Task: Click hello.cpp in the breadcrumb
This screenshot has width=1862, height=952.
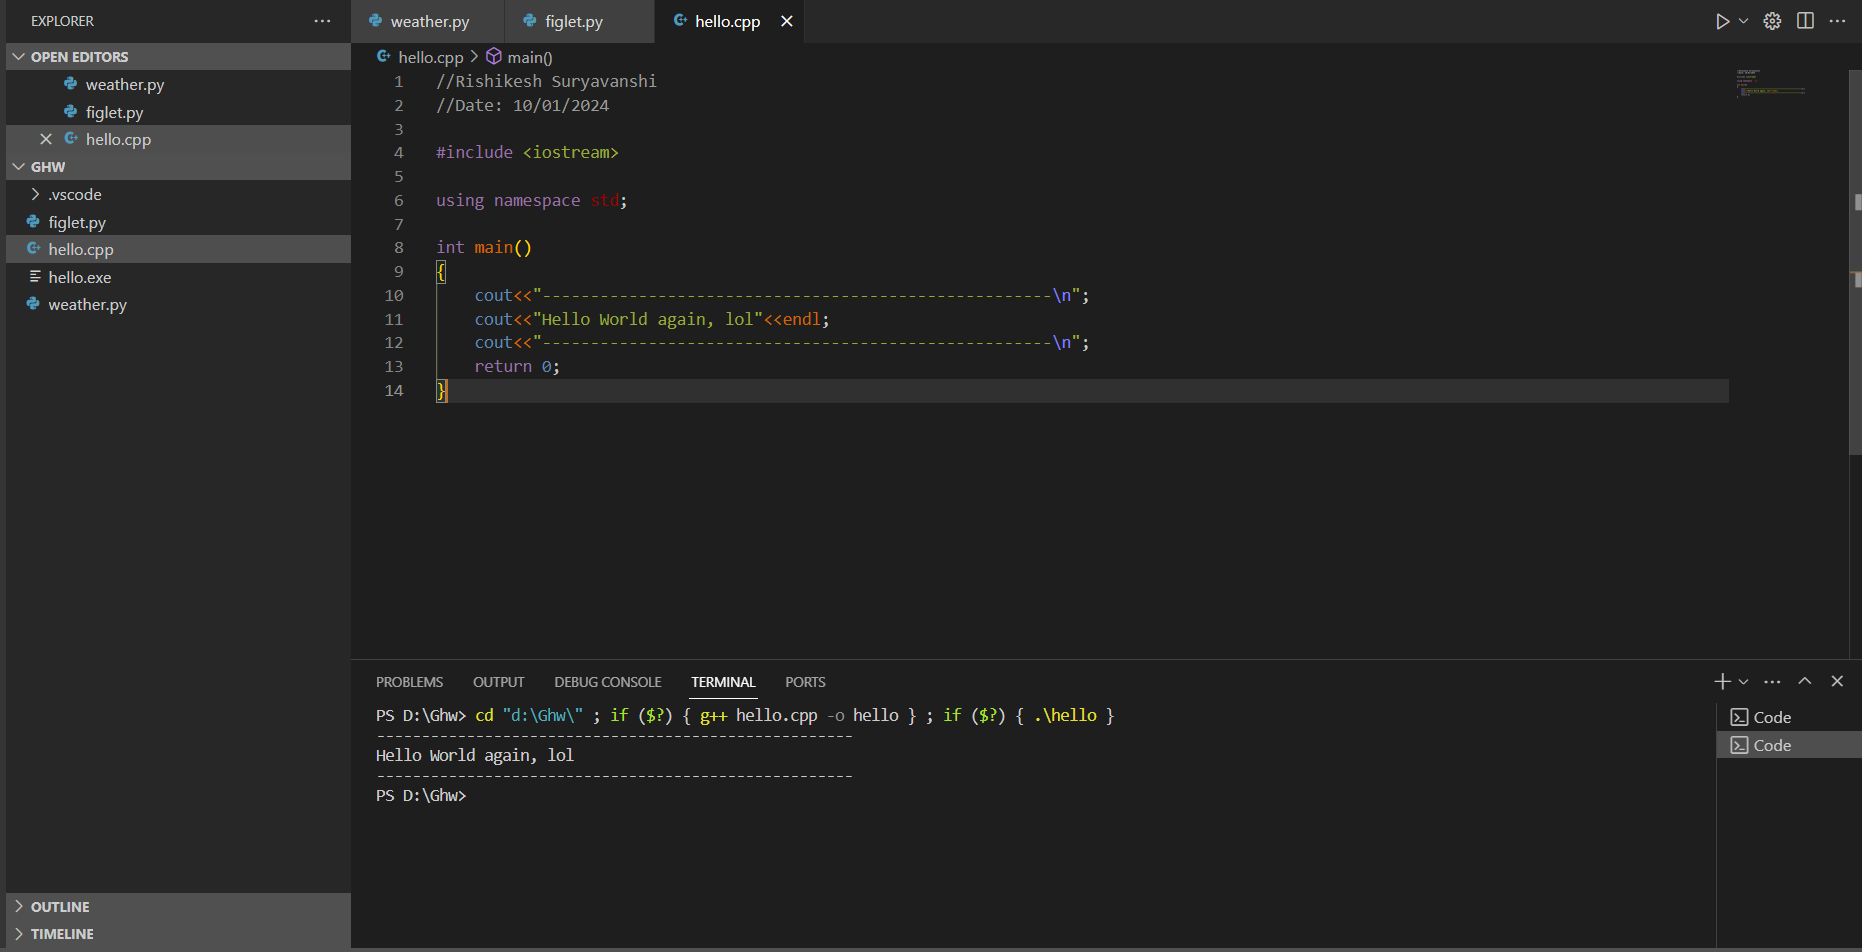Action: click(431, 57)
